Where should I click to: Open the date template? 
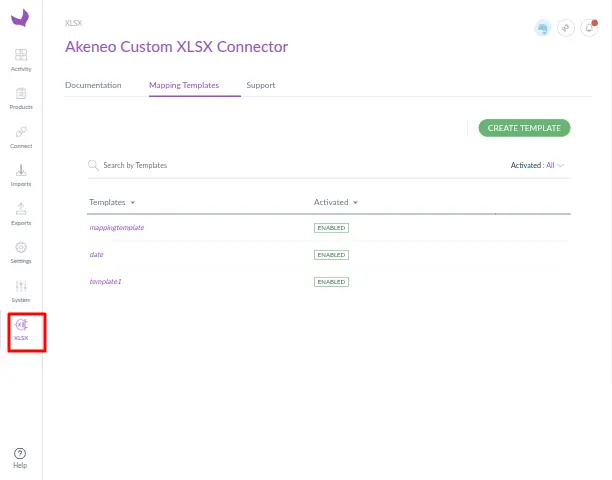96,254
